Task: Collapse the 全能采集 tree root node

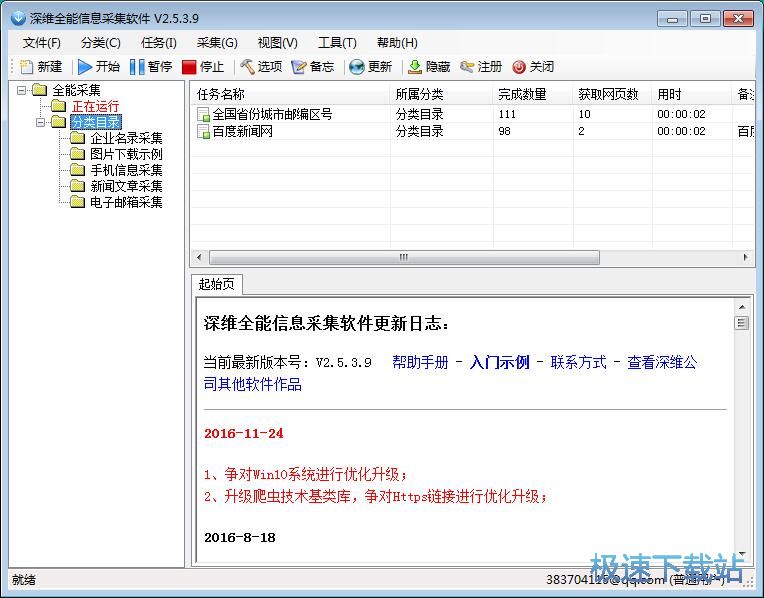Action: pos(21,90)
